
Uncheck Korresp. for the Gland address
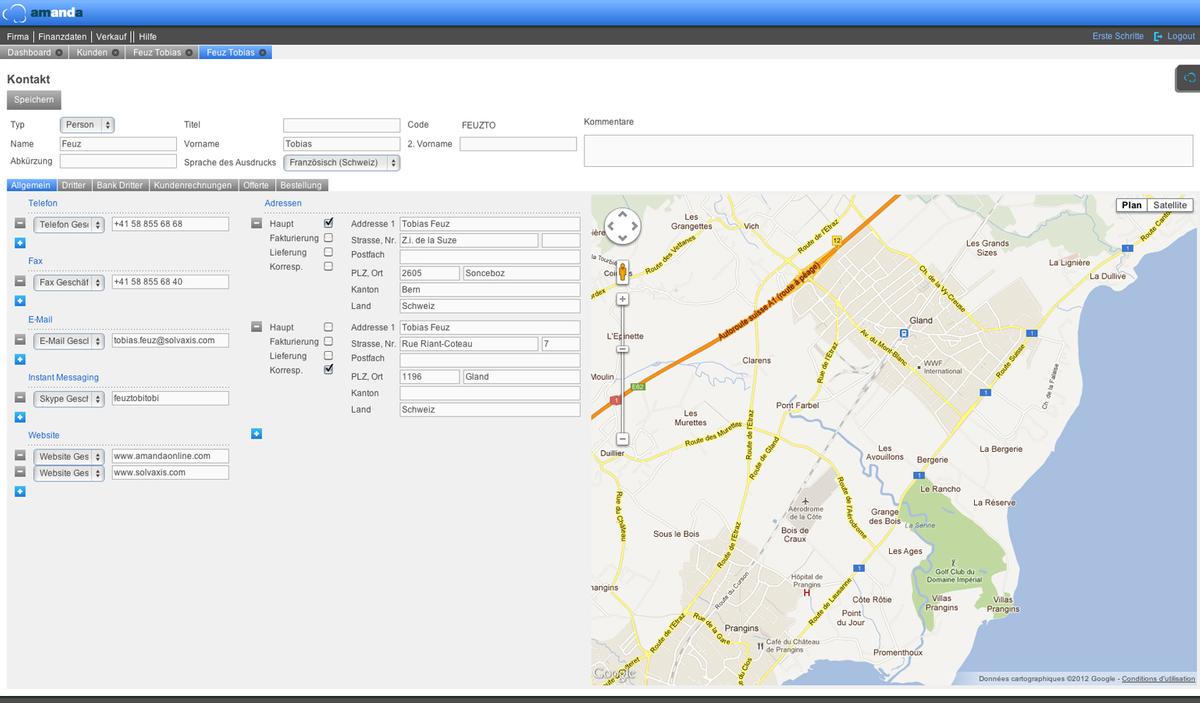pyautogui.click(x=328, y=369)
